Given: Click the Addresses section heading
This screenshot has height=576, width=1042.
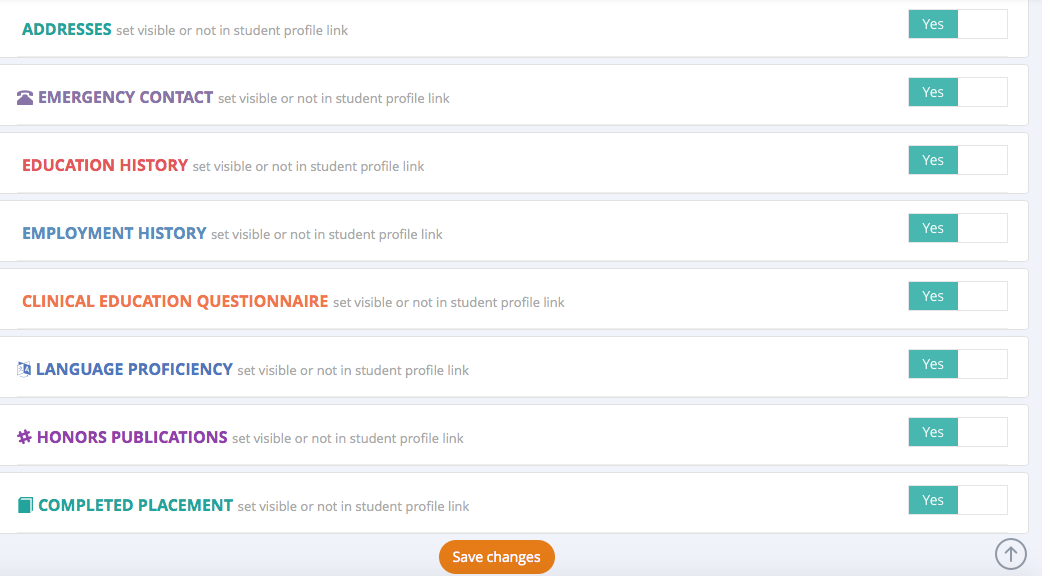Looking at the screenshot, I should (x=67, y=29).
